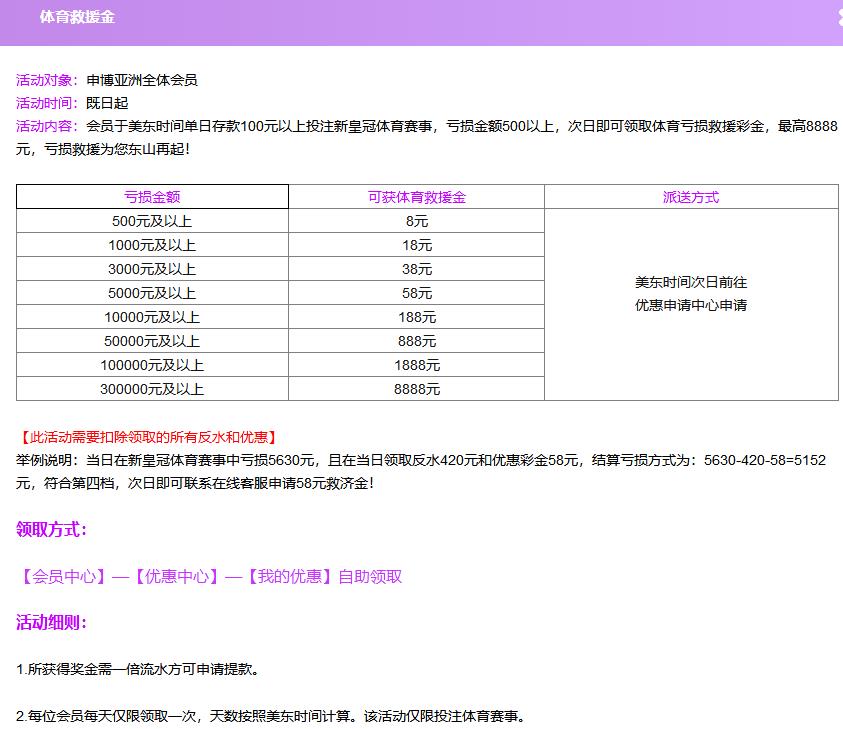
Task: Click the 10000元及以上 loss cell
Action: coord(152,317)
